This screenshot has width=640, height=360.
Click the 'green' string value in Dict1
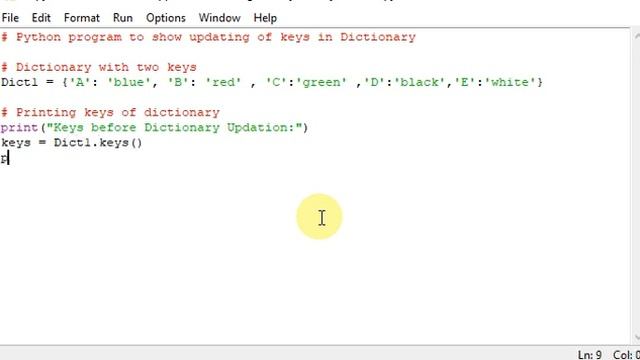click(321, 82)
